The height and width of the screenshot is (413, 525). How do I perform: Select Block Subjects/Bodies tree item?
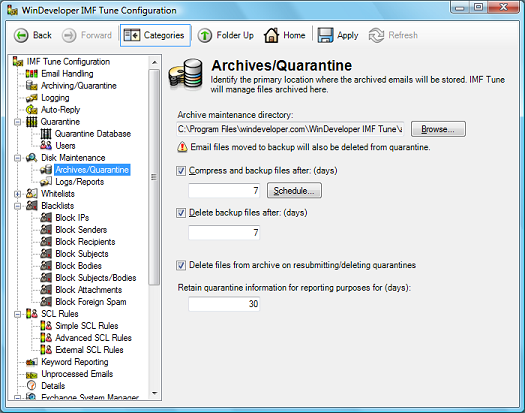click(x=96, y=278)
